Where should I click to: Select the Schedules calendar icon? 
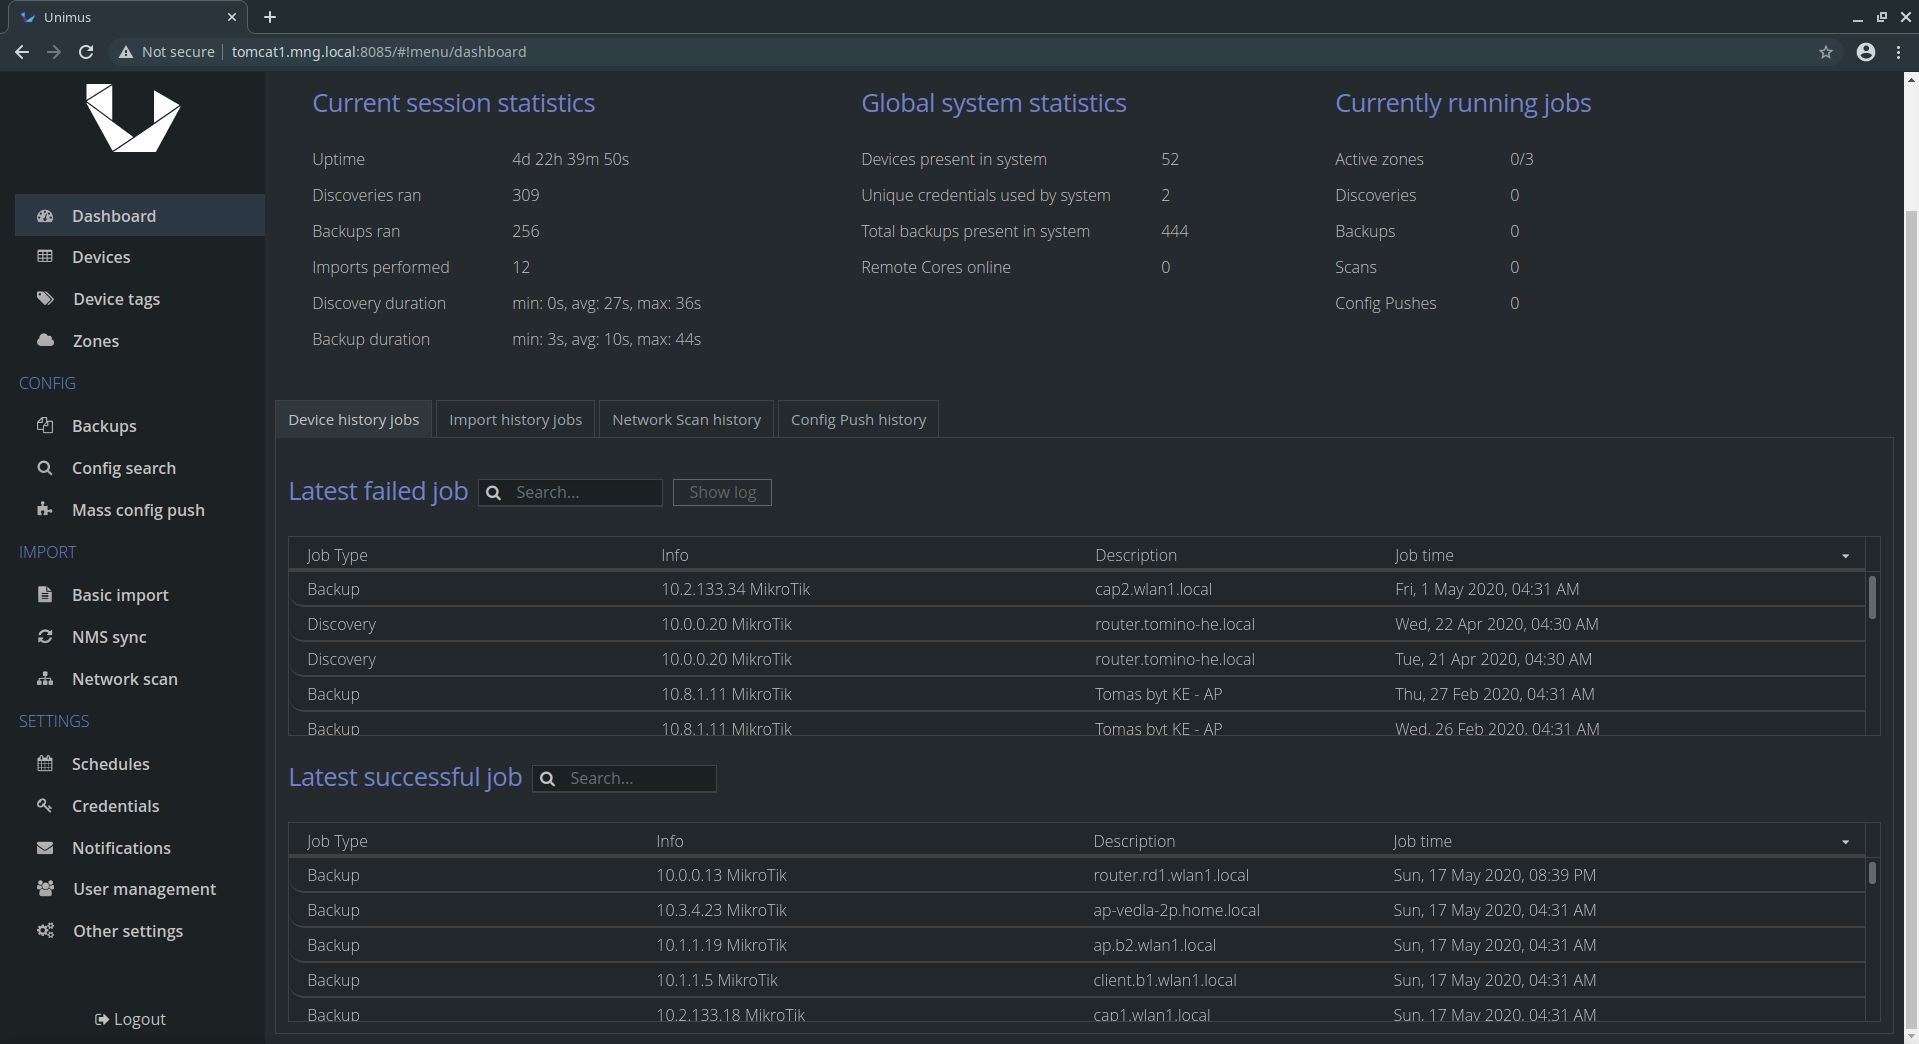[46, 763]
